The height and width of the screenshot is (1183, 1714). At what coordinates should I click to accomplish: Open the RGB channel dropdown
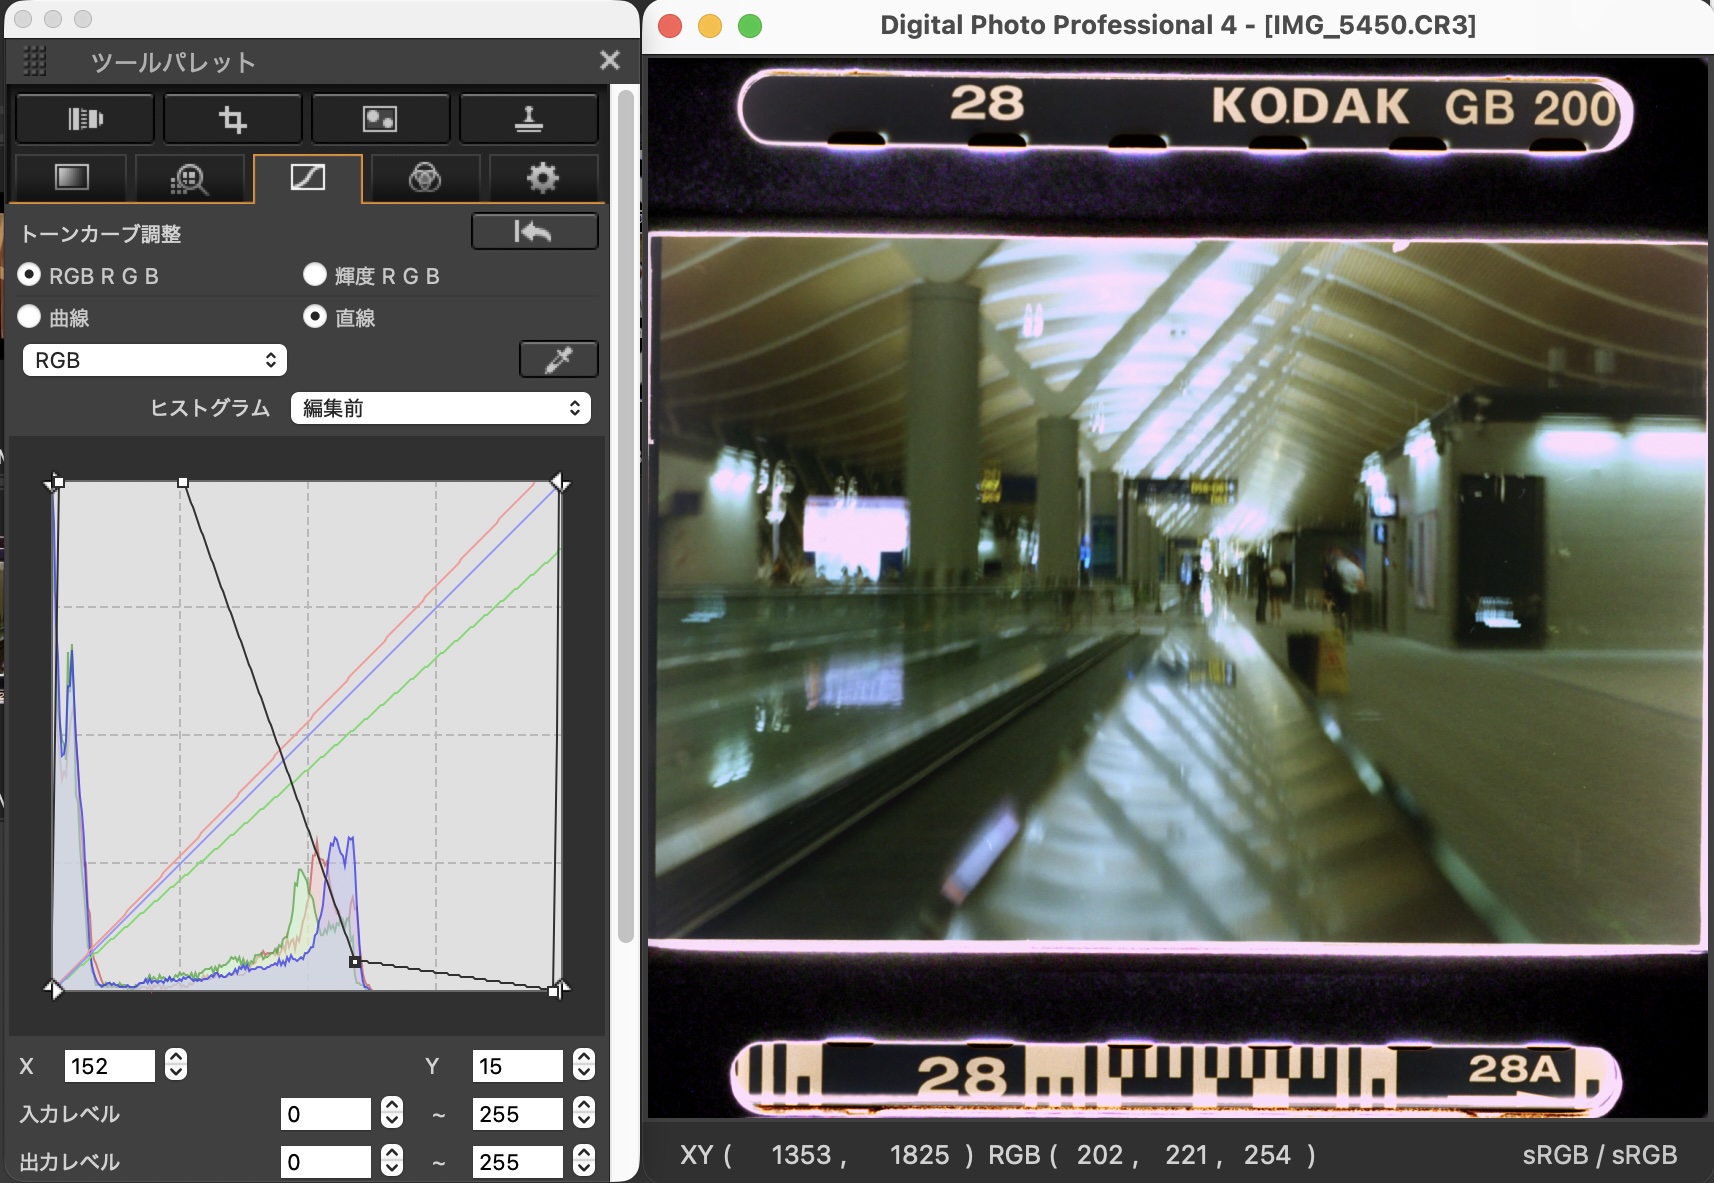point(155,360)
